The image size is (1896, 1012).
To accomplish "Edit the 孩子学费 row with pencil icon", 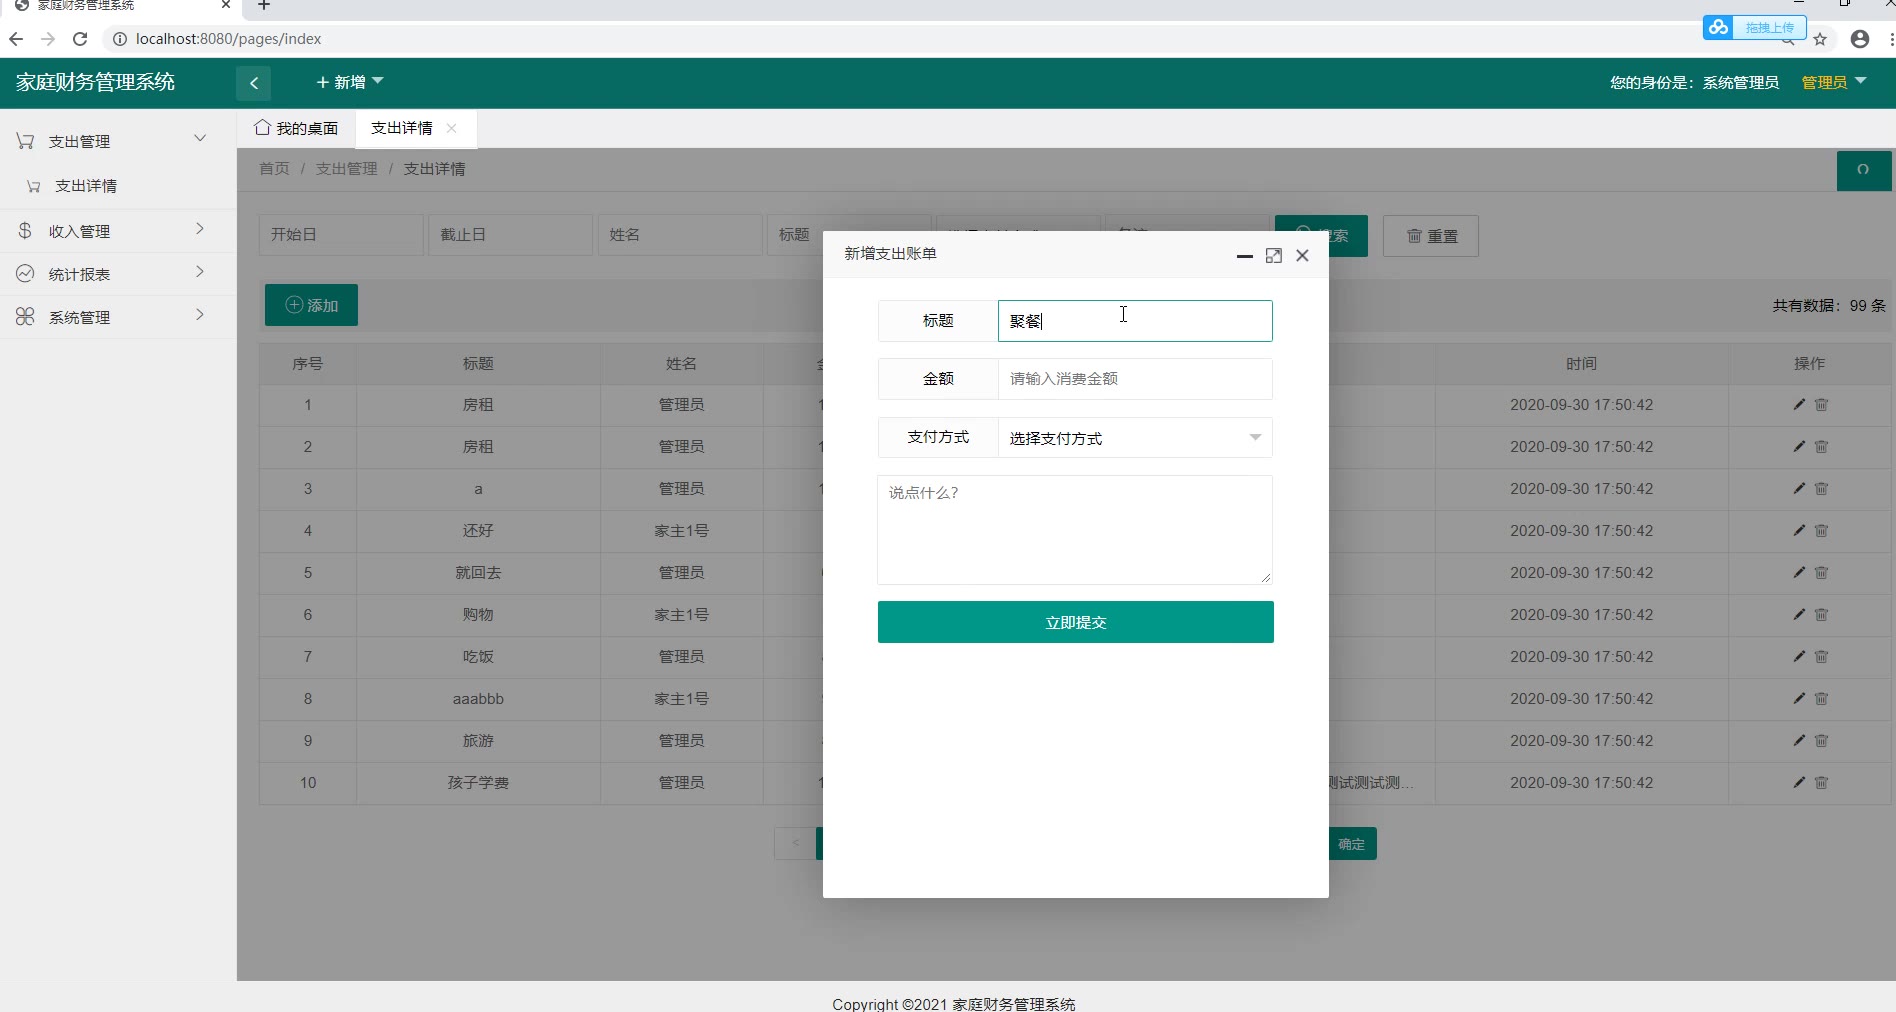I will [1799, 782].
